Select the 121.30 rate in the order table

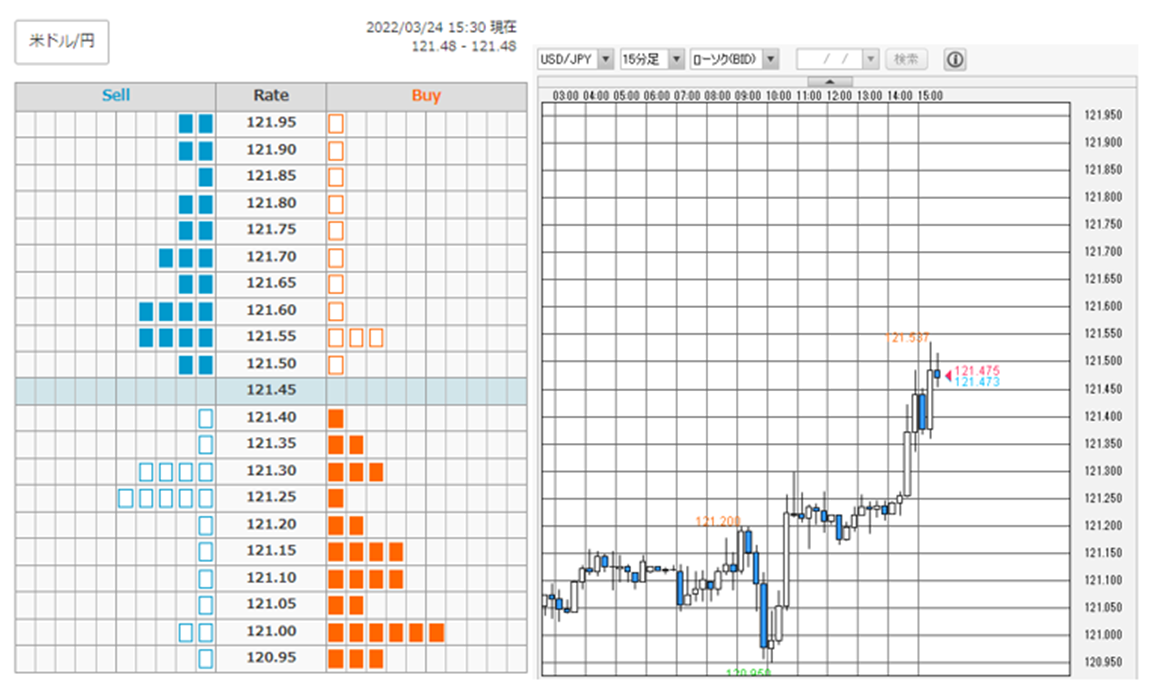271,471
